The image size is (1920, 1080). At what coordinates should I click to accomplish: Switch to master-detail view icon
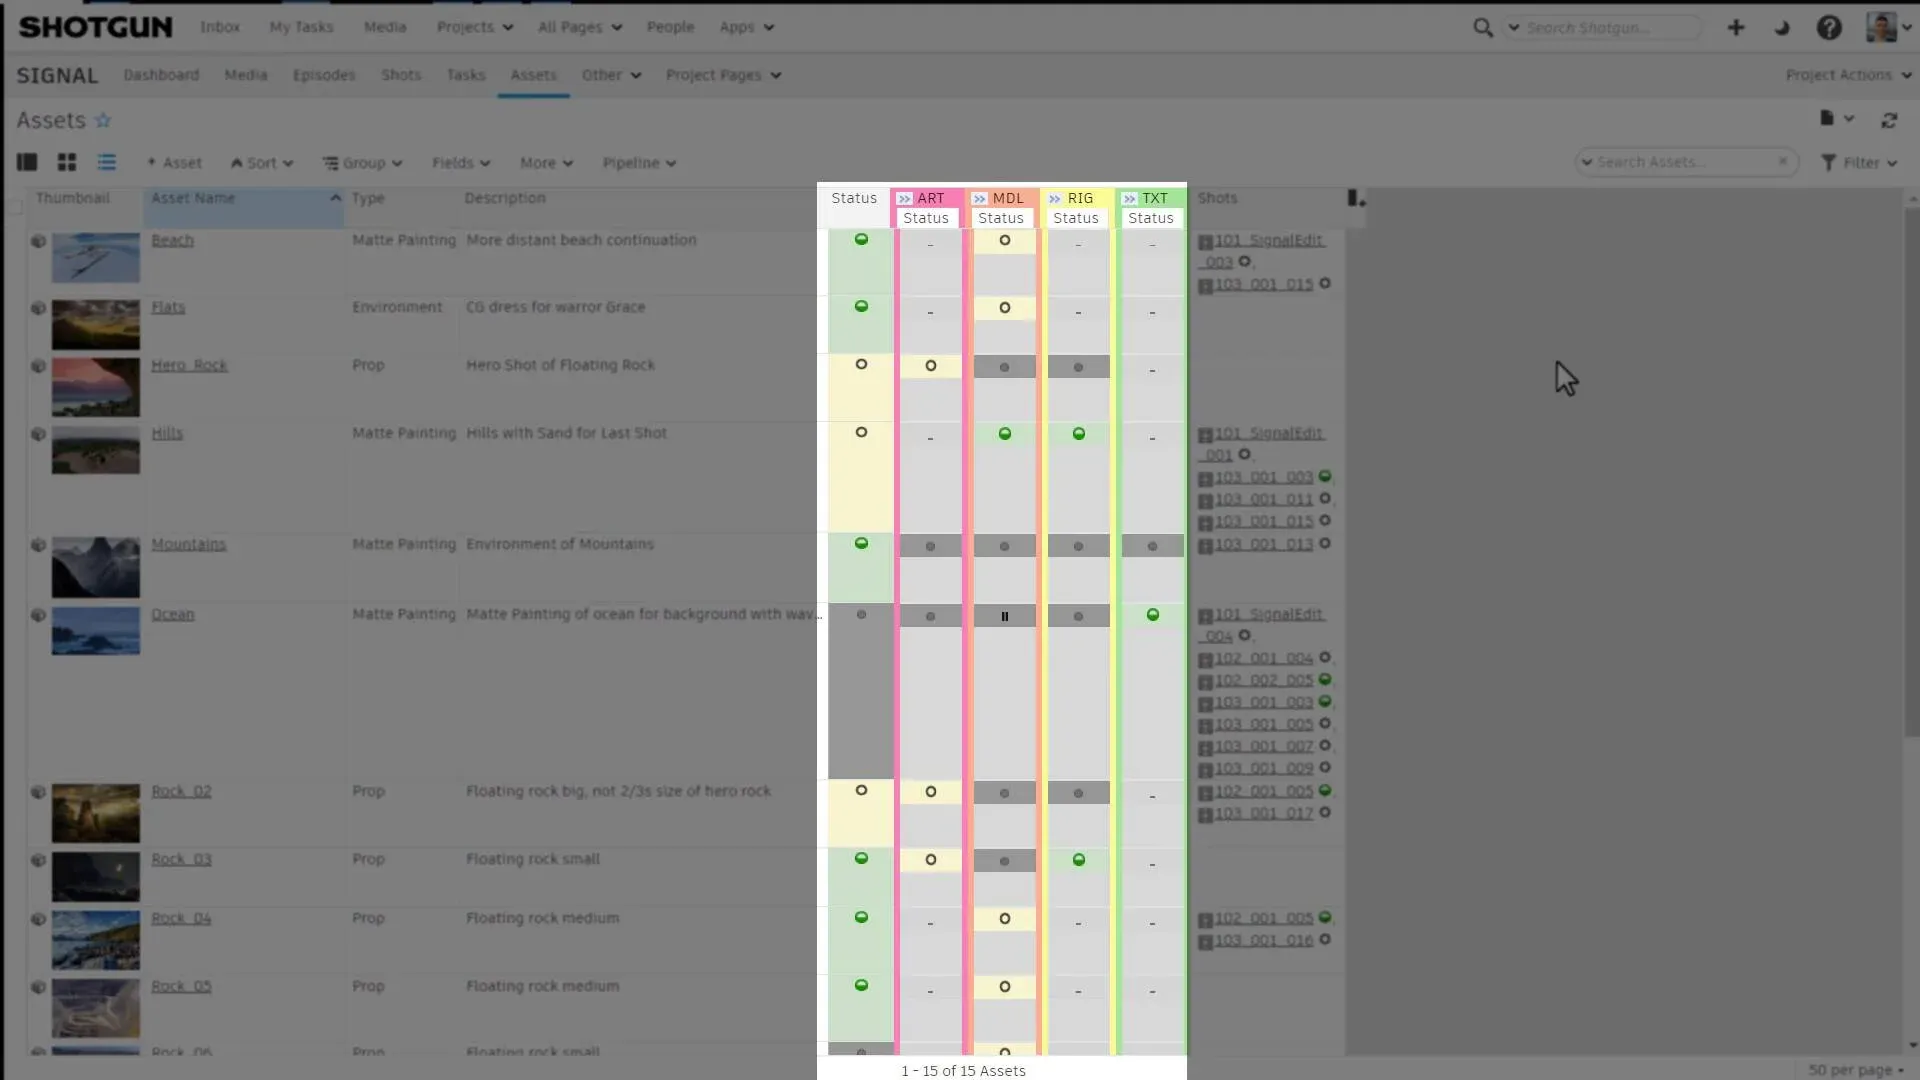point(27,162)
